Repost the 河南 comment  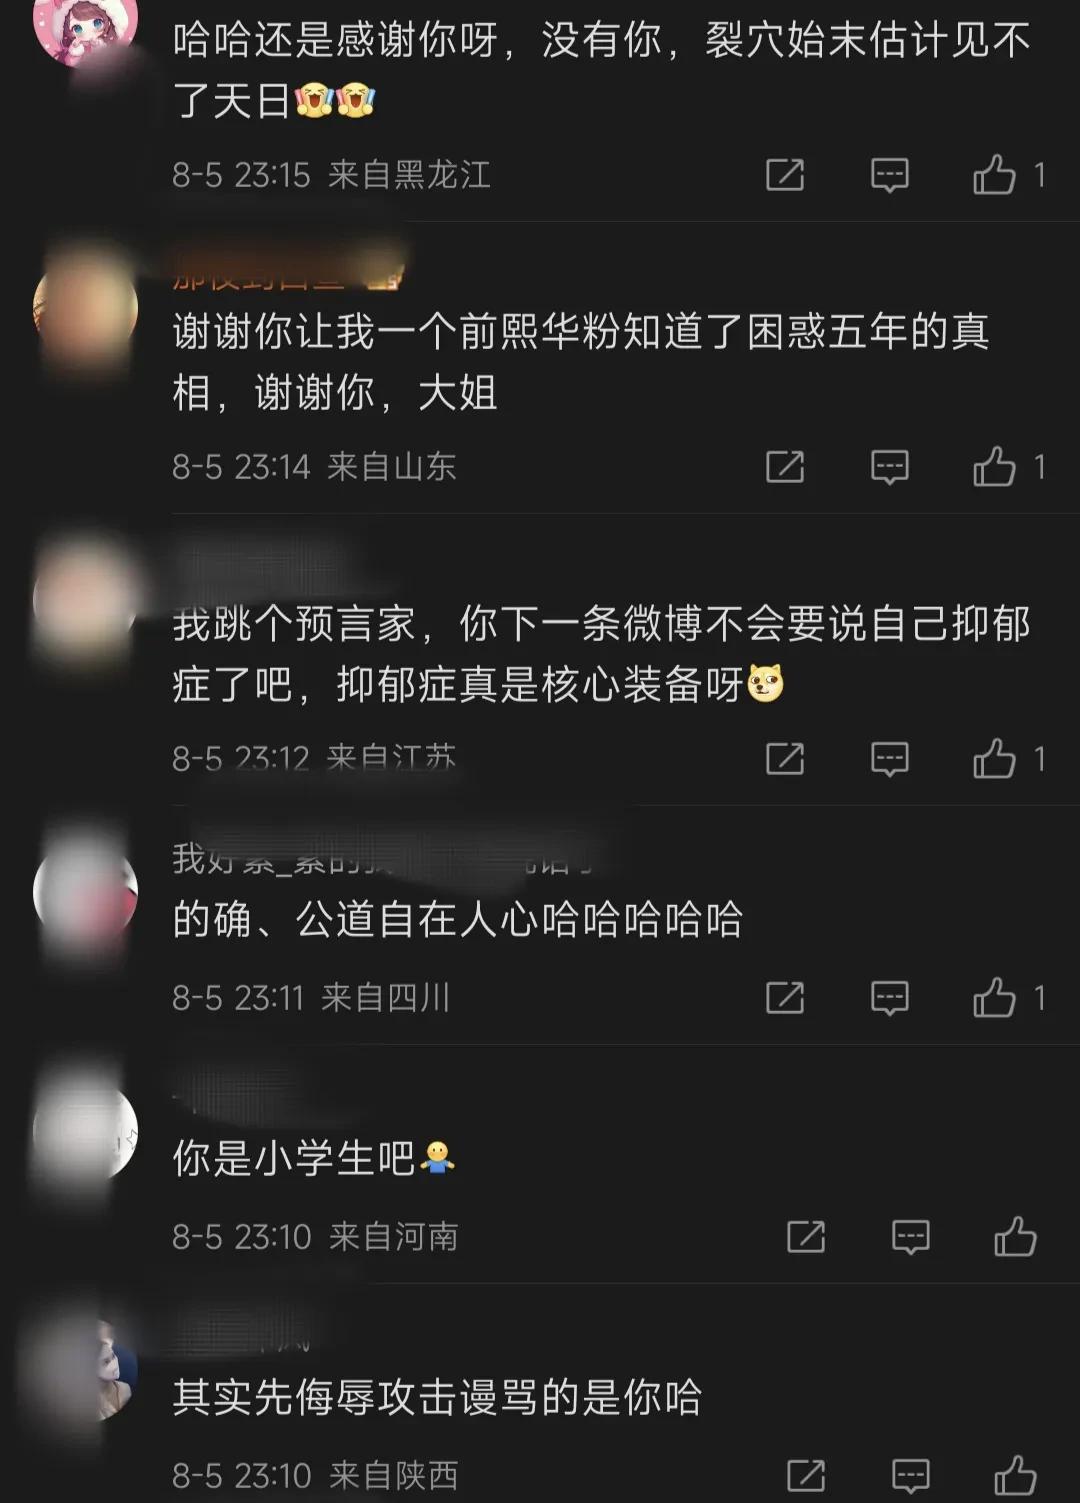[806, 1236]
